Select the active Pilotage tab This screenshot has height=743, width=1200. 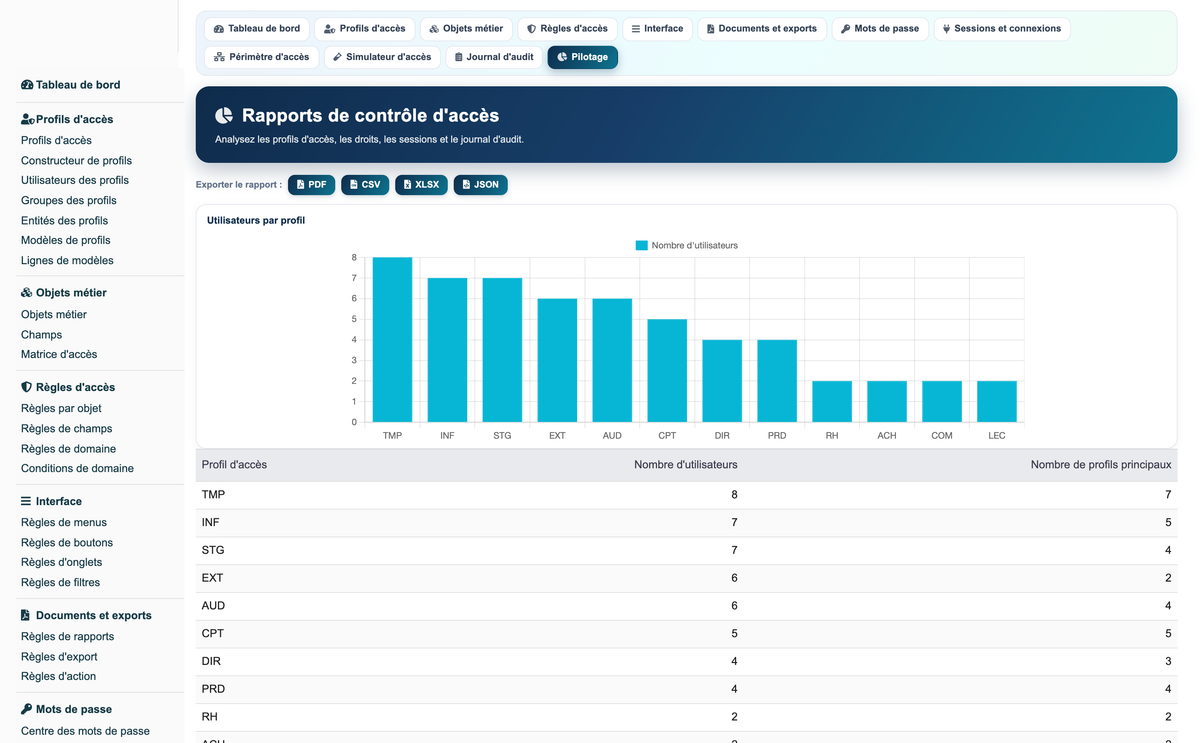pyautogui.click(x=583, y=57)
